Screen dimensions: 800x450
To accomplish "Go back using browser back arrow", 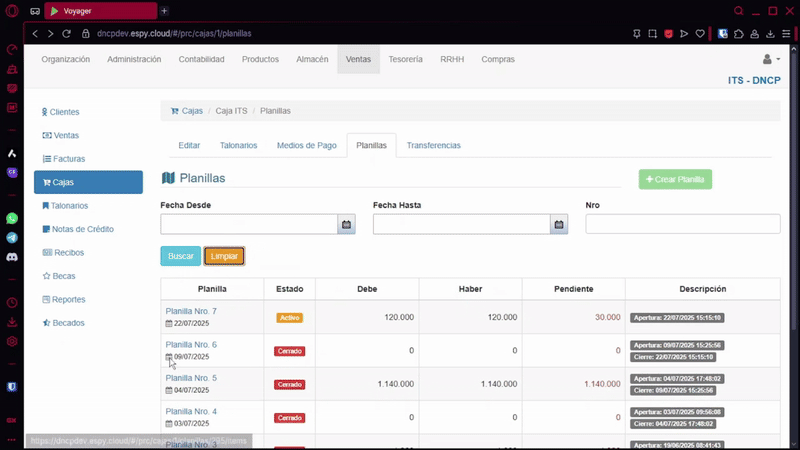I will click(x=36, y=33).
